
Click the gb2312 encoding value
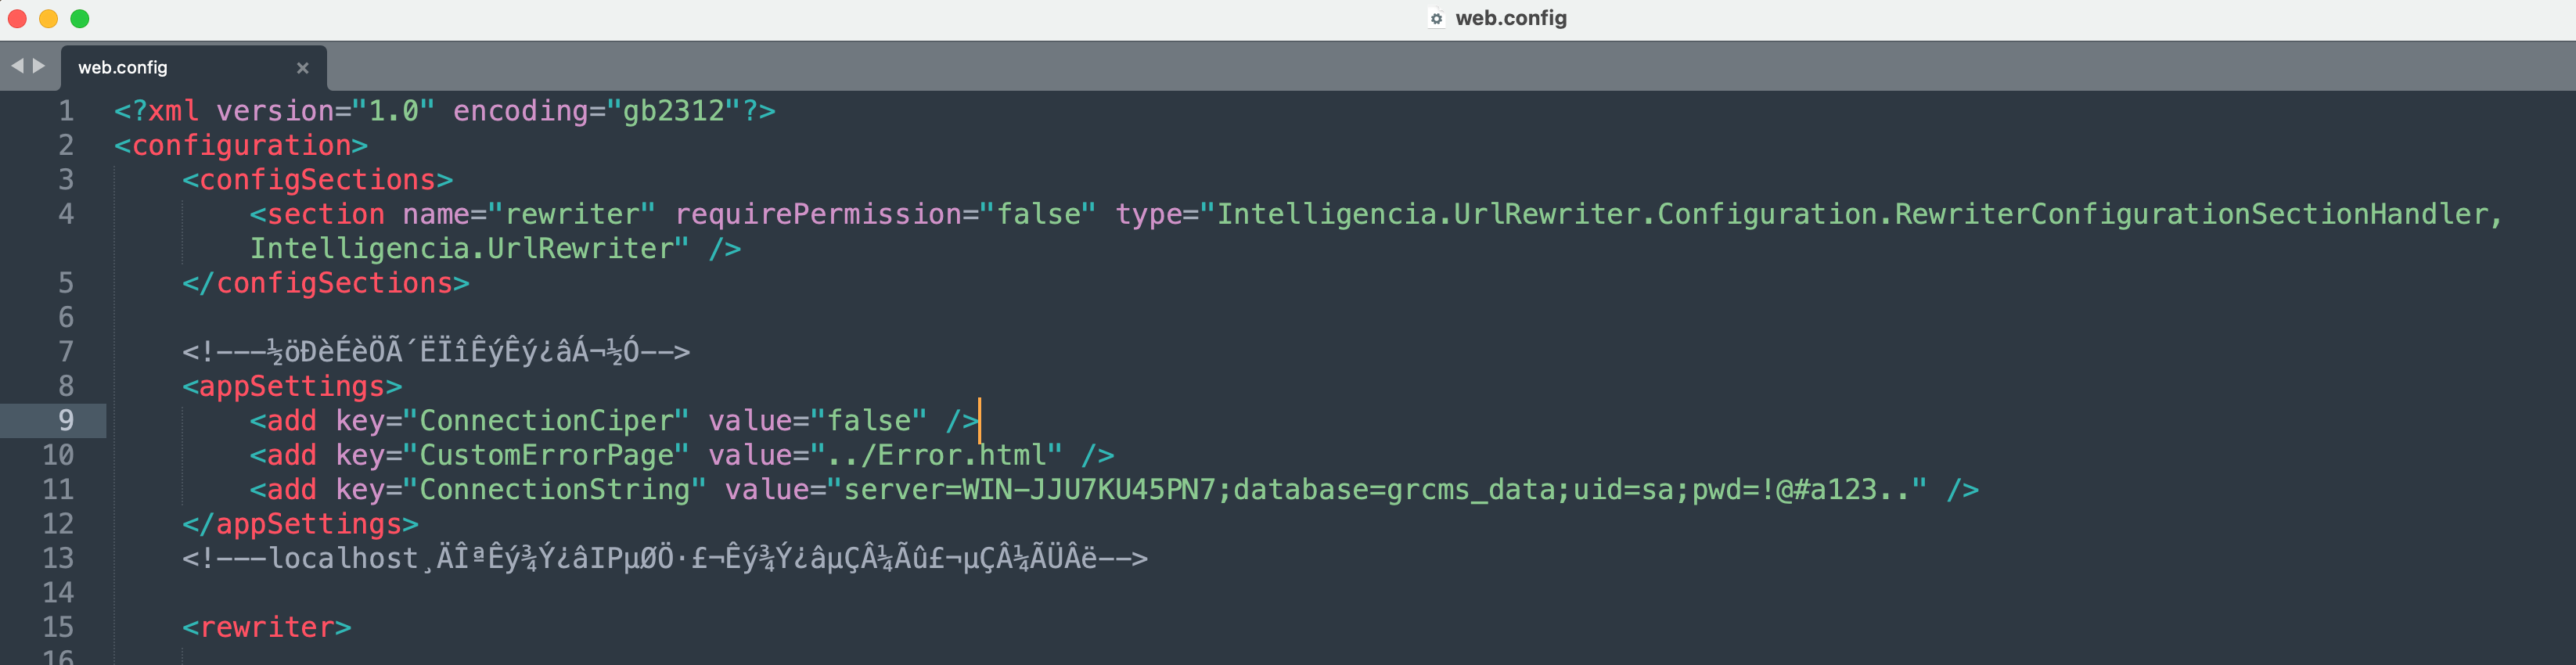[673, 111]
